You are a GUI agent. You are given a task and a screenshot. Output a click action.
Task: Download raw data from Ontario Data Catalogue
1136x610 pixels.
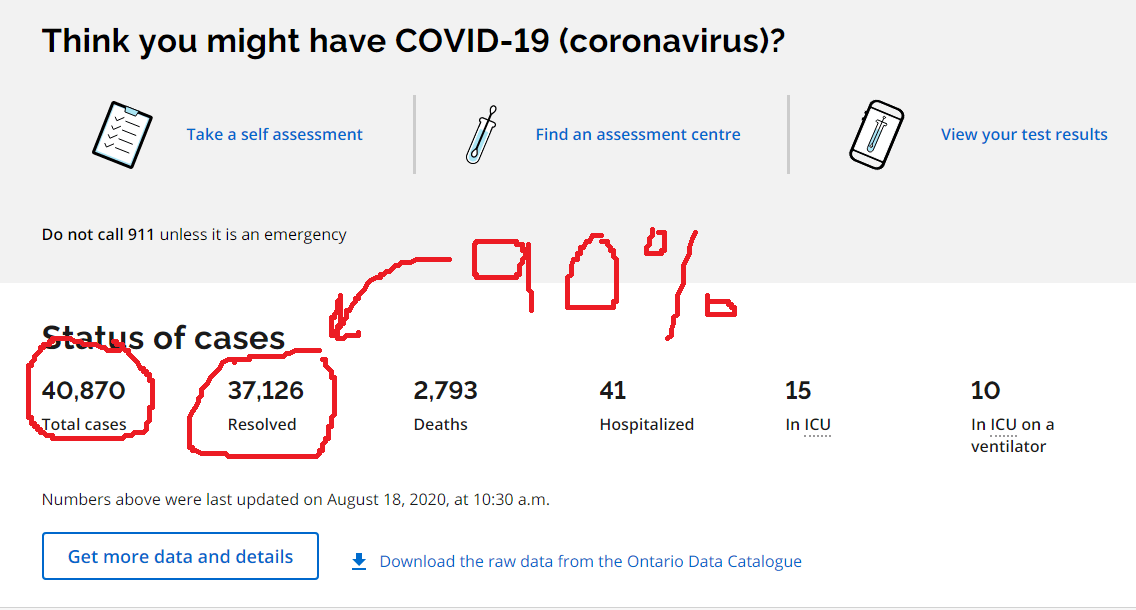pos(590,561)
